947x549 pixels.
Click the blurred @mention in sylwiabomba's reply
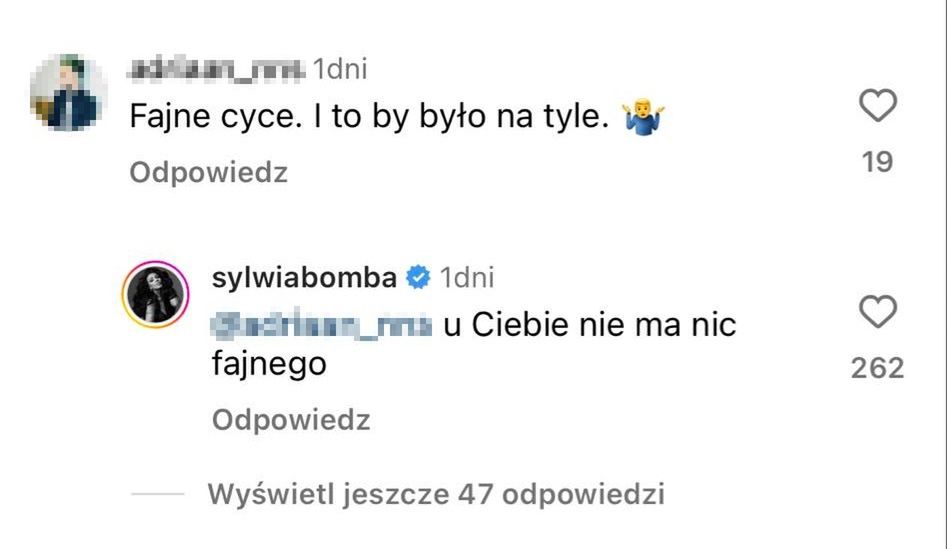[322, 326]
